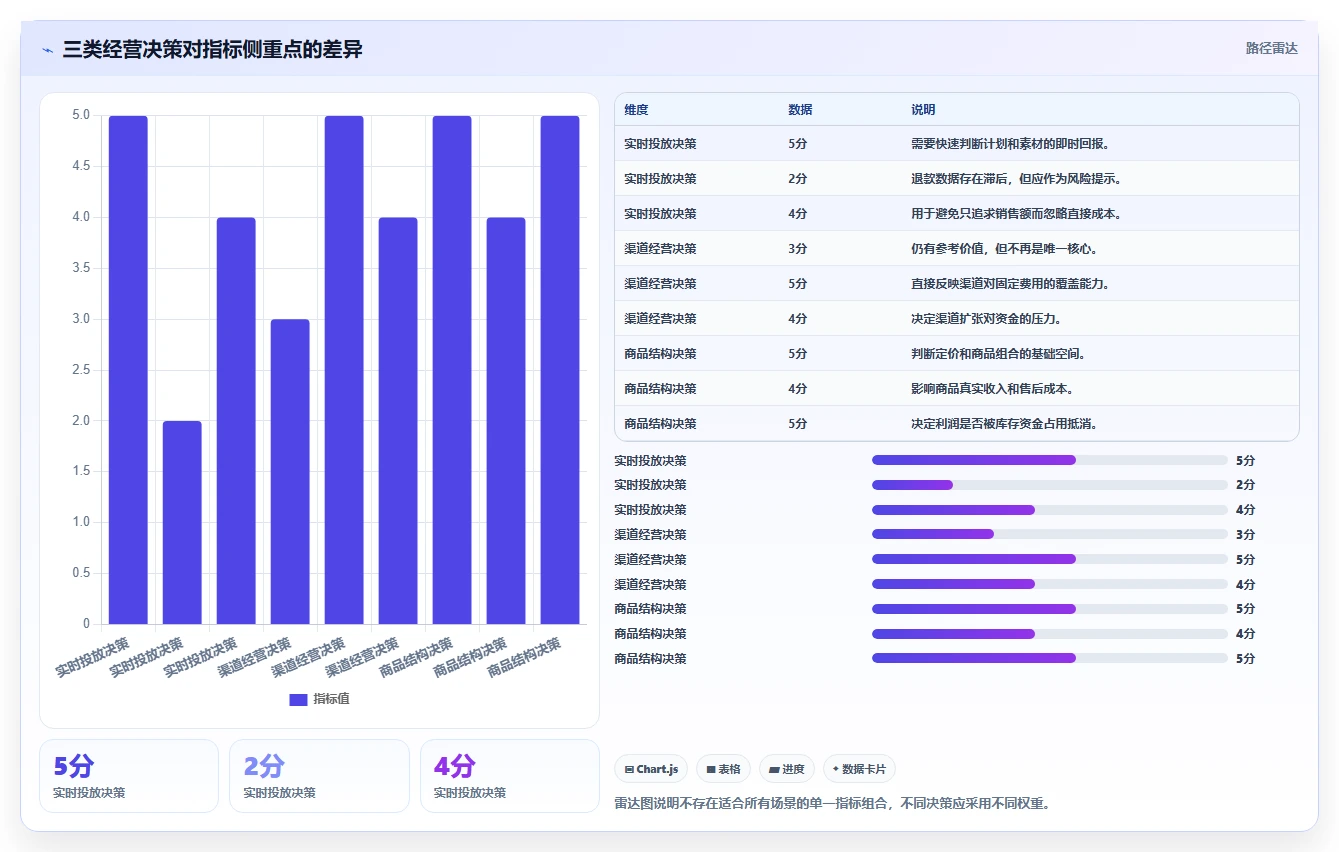
Task: Click the Chart.js tag icon
Action: click(629, 770)
